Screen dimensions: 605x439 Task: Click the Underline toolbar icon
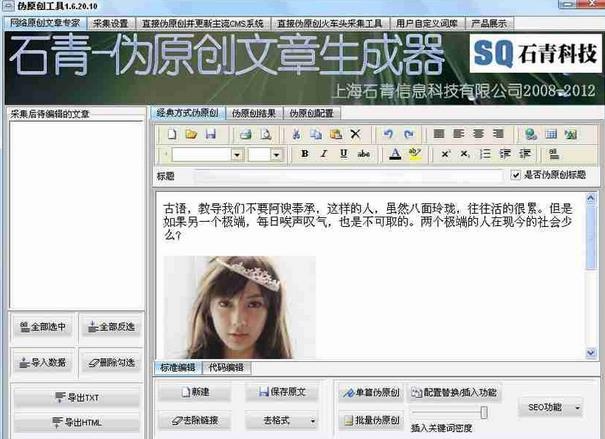[x=344, y=154]
